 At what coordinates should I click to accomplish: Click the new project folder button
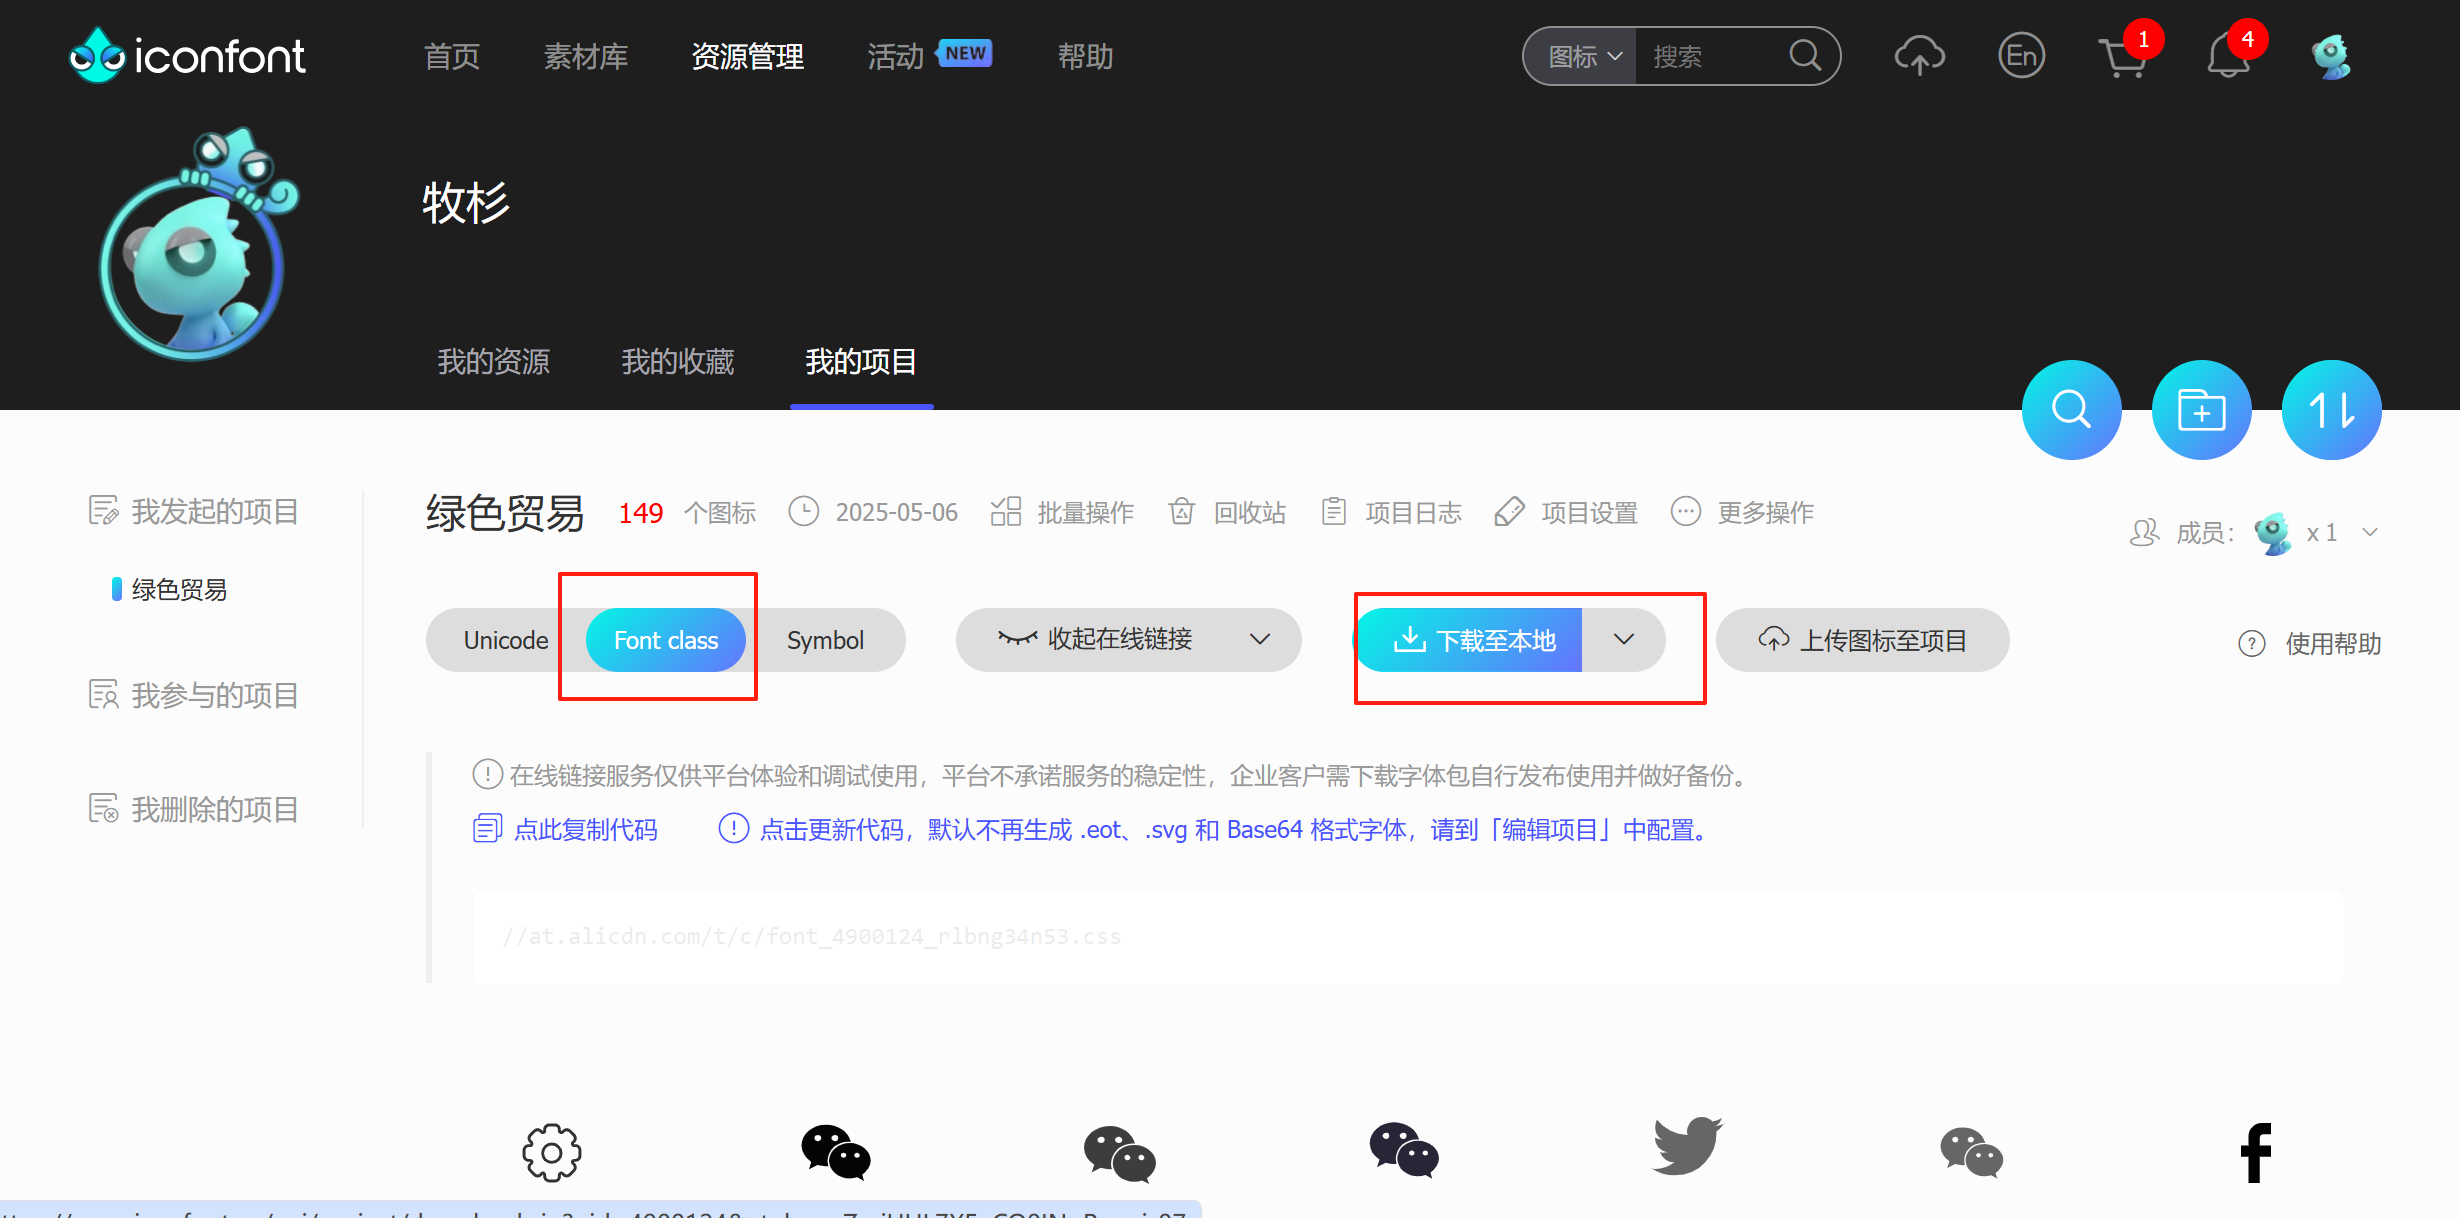tap(2201, 410)
